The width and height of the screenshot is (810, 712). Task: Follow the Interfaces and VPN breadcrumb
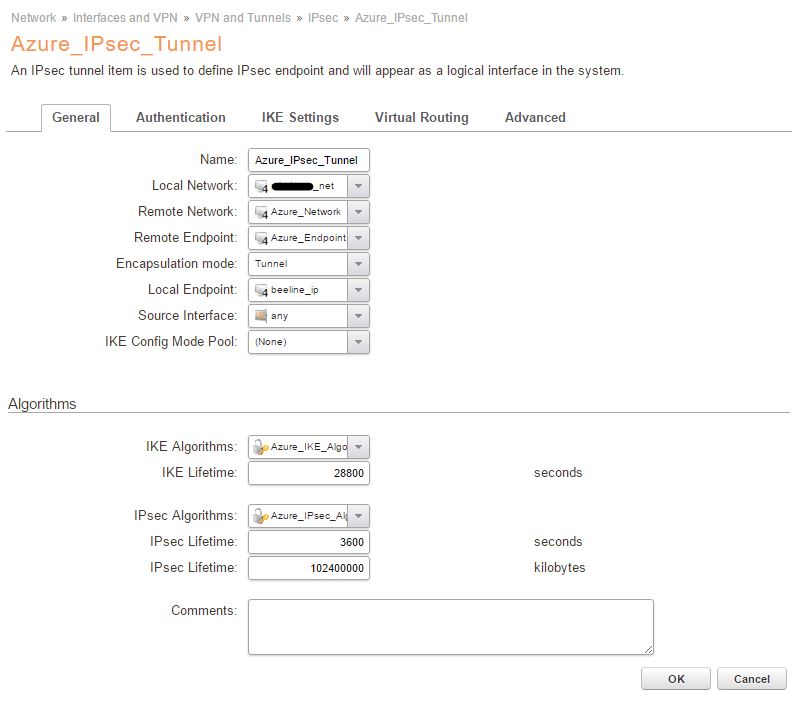click(x=125, y=18)
